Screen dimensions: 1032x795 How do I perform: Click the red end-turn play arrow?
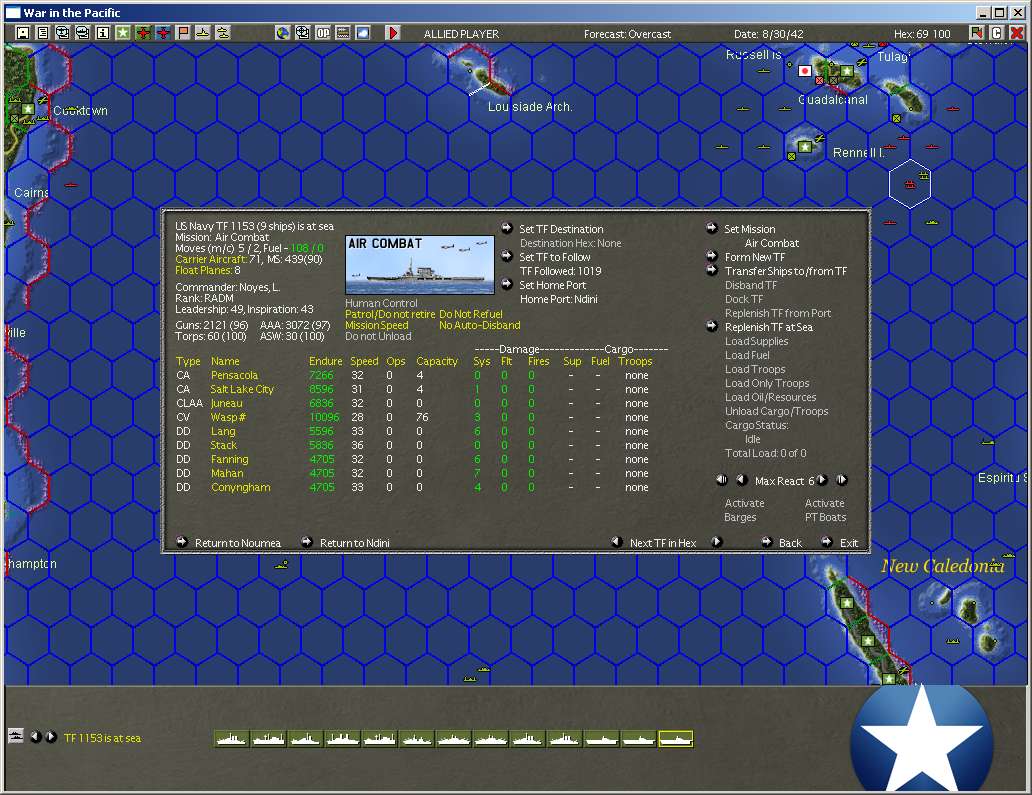coord(392,33)
